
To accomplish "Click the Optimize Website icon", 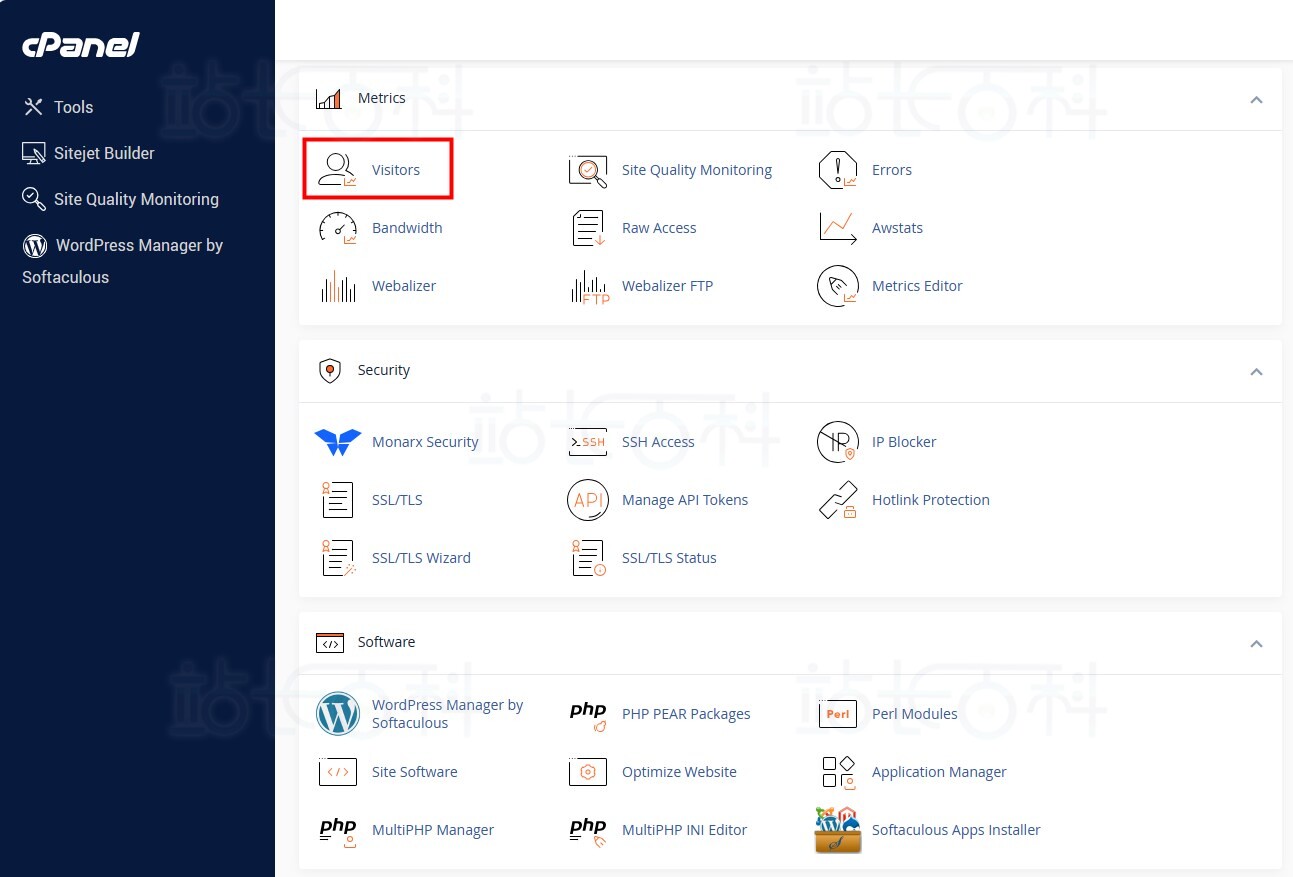I will click(x=588, y=772).
